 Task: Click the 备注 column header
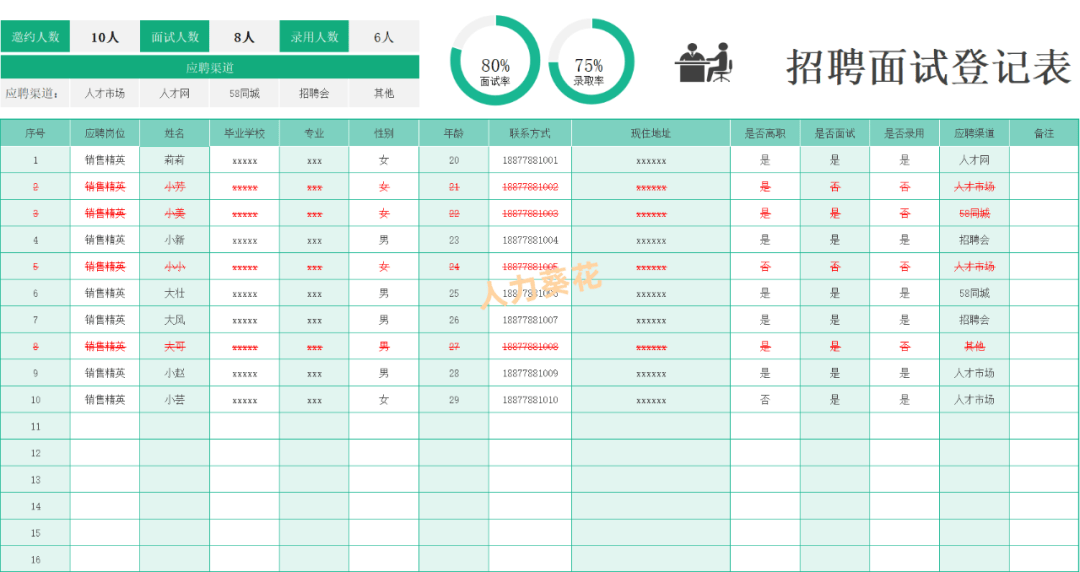pyautogui.click(x=1044, y=134)
